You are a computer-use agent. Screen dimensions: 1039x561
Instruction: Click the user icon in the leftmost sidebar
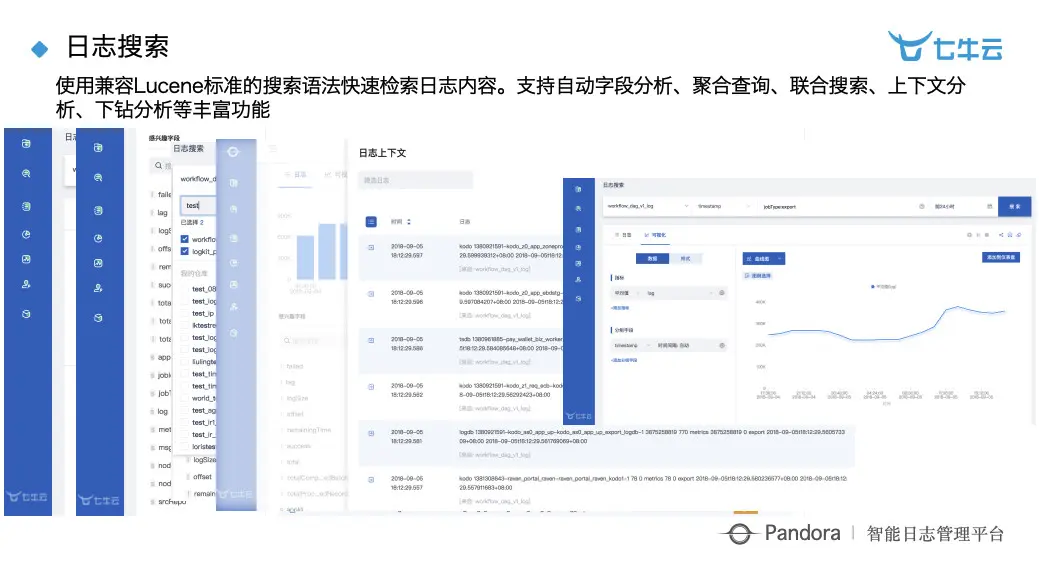26,284
